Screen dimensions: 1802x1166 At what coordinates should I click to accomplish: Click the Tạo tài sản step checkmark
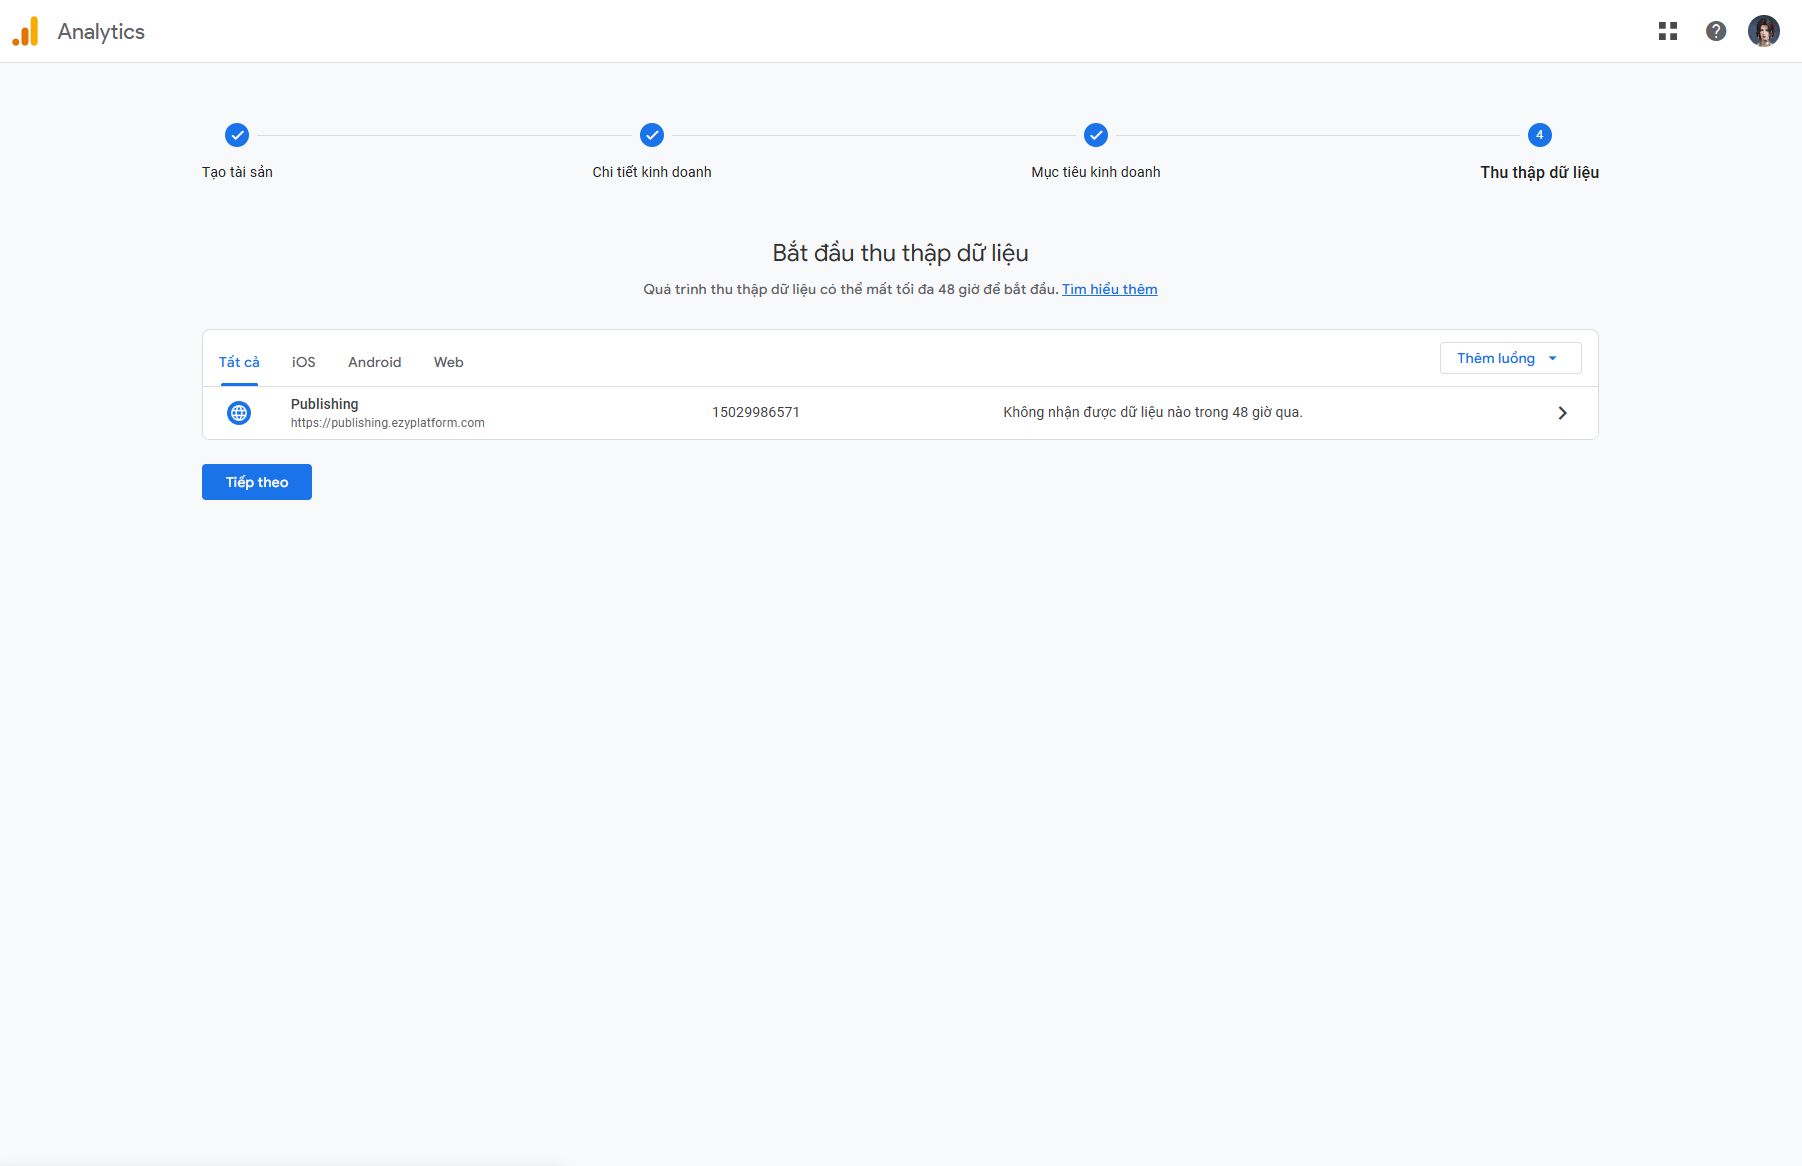click(x=237, y=135)
